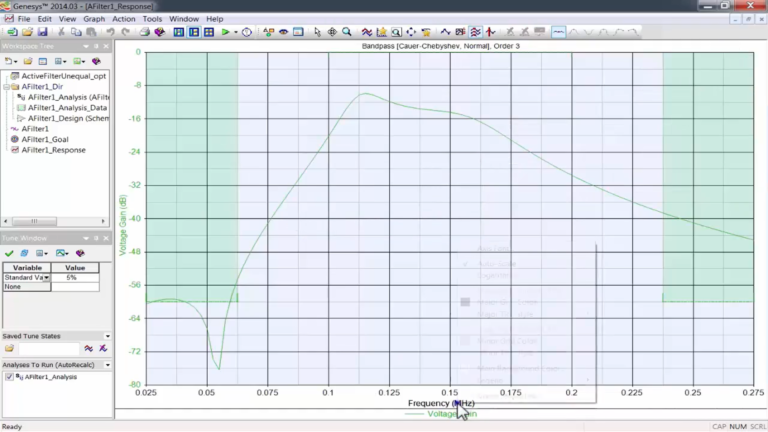Close the Tune Window panel
The height and width of the screenshot is (432, 768).
106,238
